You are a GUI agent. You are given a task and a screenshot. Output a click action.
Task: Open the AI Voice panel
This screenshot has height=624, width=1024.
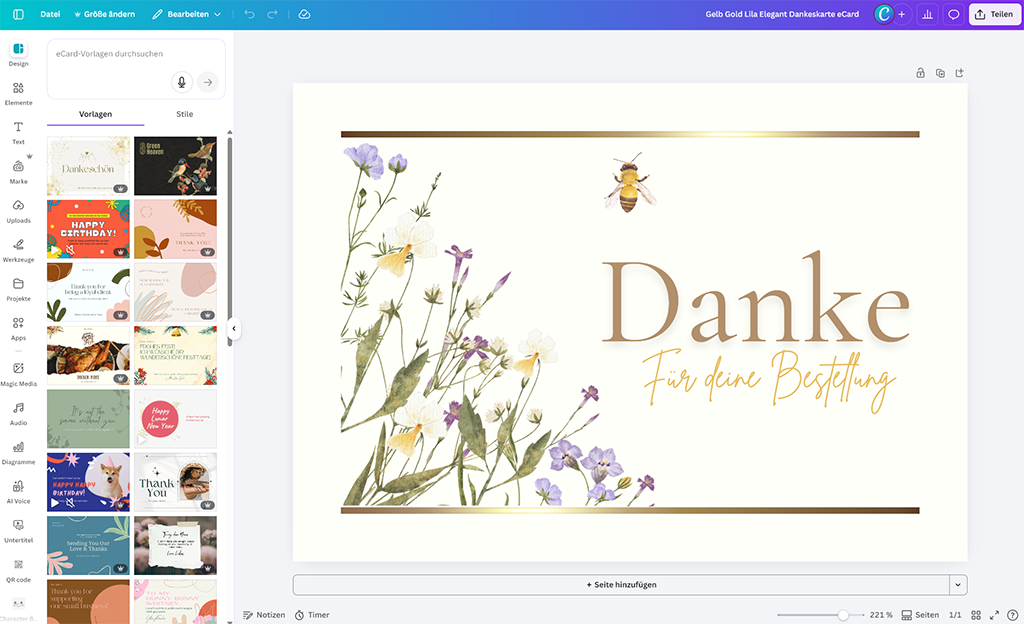click(18, 492)
